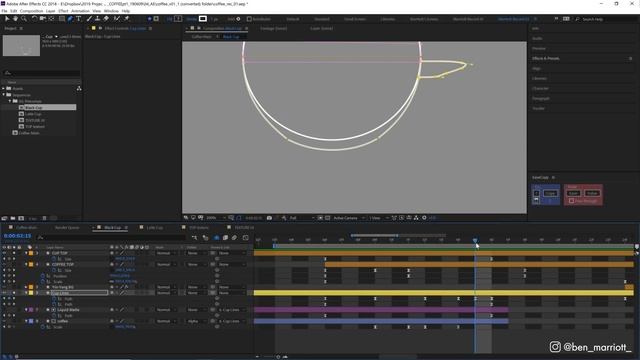The height and width of the screenshot is (360, 640).
Task: Open parent dropdown for Liquid Matte layer
Action: point(231,310)
